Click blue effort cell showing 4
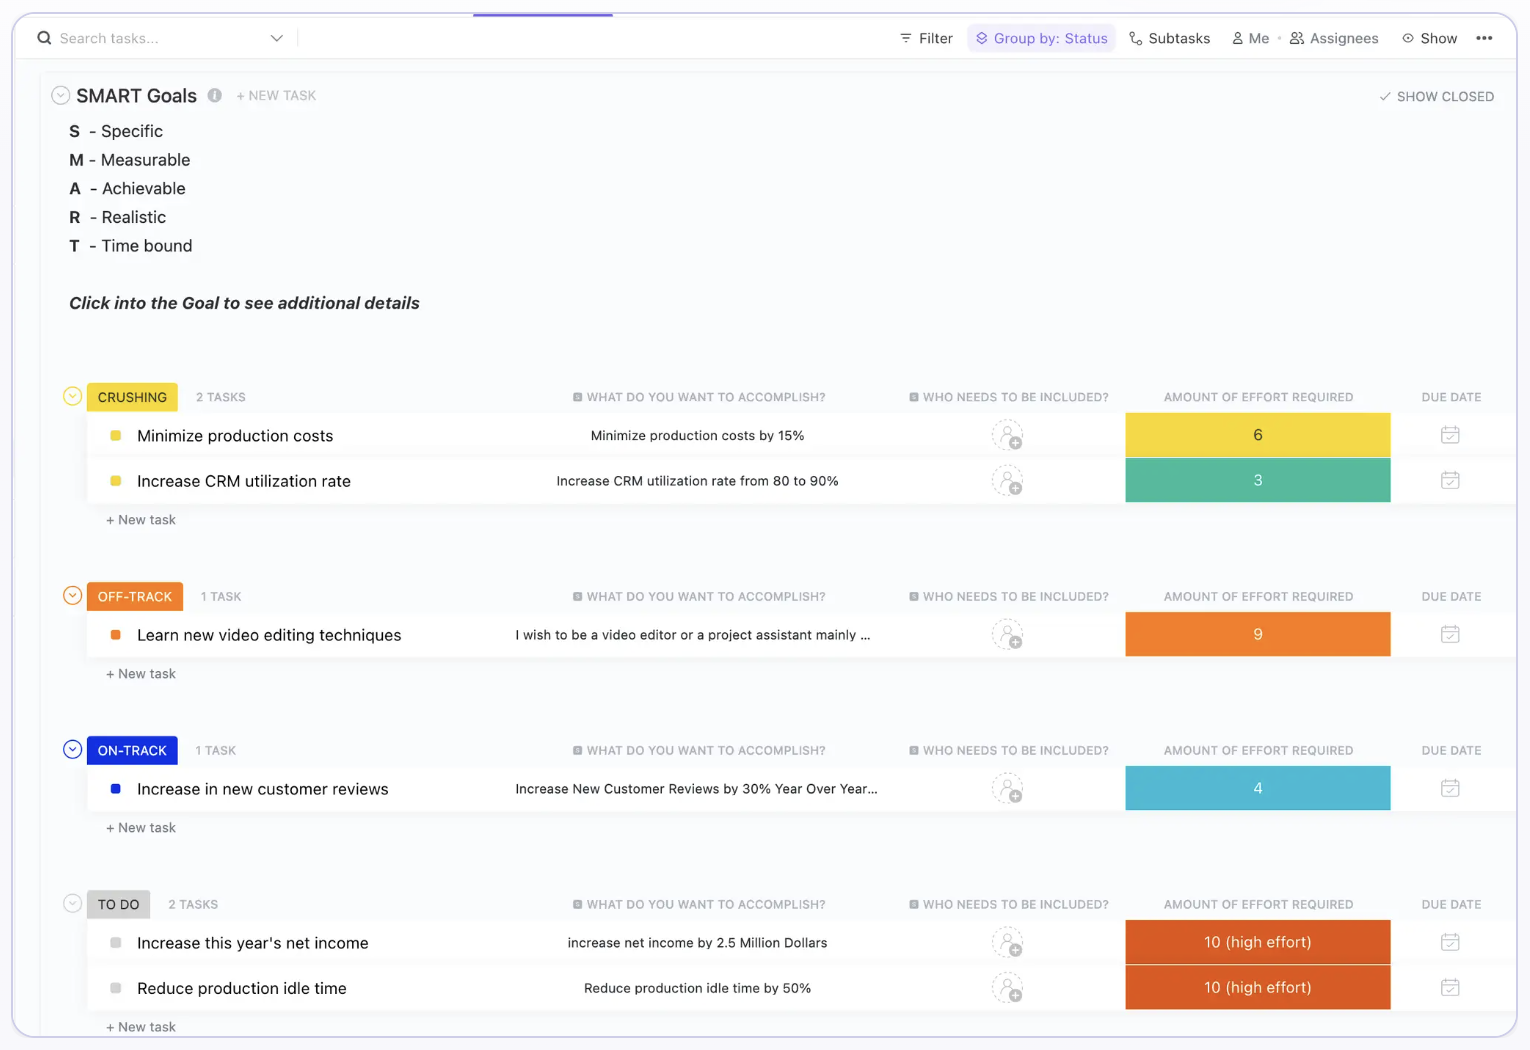This screenshot has height=1050, width=1530. pos(1258,788)
